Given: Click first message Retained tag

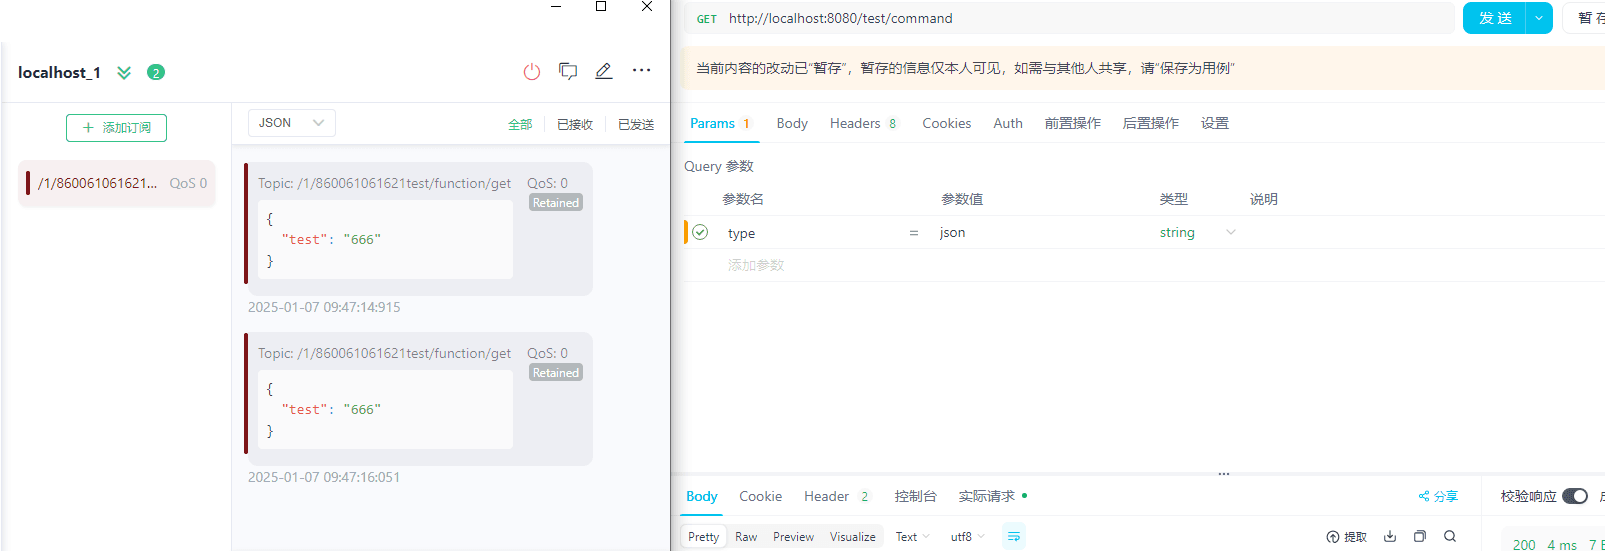Looking at the screenshot, I should click(556, 202).
